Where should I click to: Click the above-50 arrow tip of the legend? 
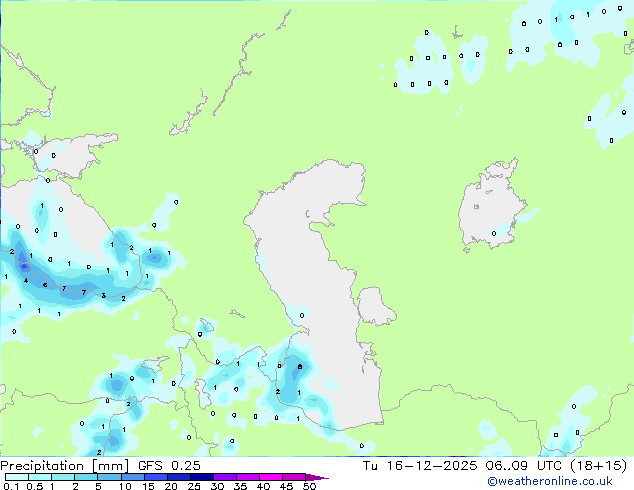(317, 477)
